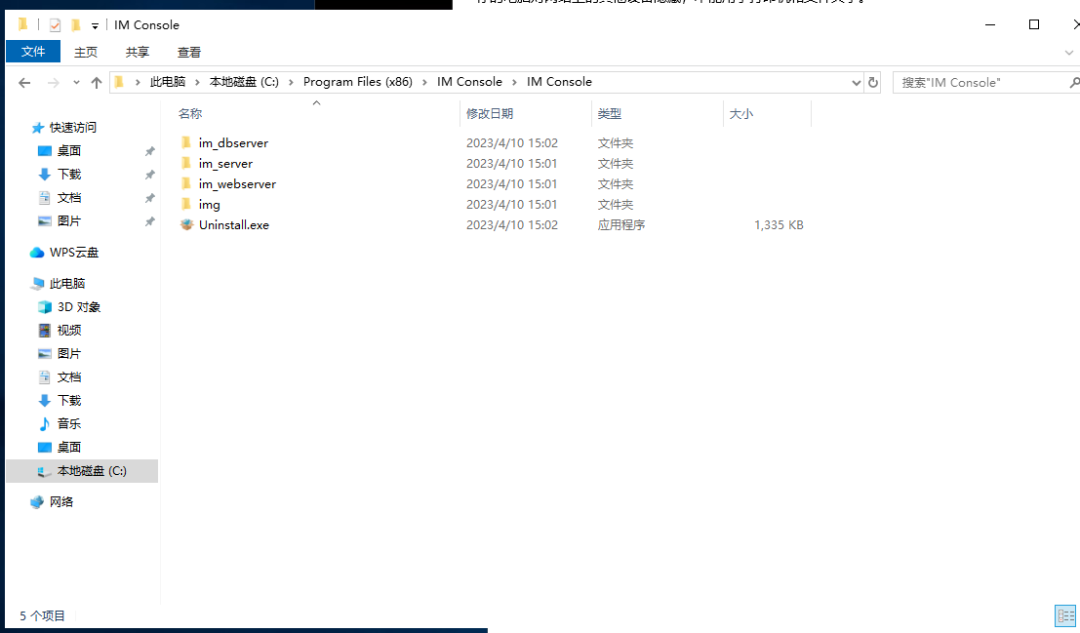Unpin 桌面 using its pin icon

tap(149, 152)
